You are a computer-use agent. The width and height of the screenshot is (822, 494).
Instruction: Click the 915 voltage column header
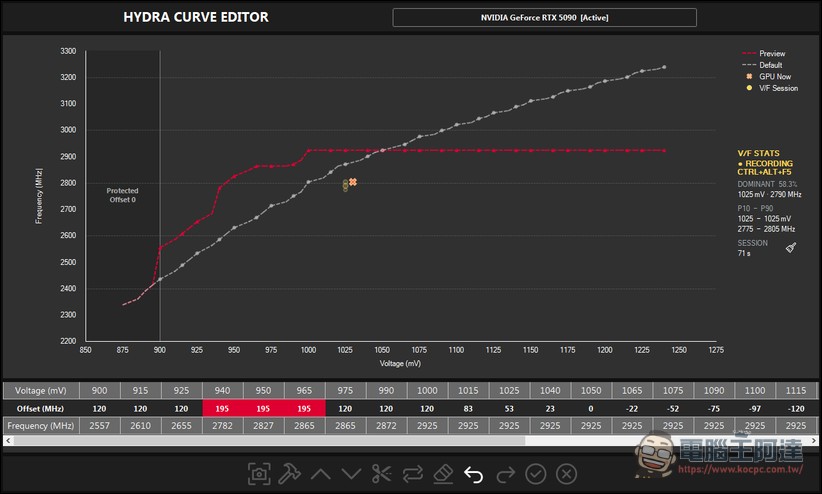pos(140,391)
